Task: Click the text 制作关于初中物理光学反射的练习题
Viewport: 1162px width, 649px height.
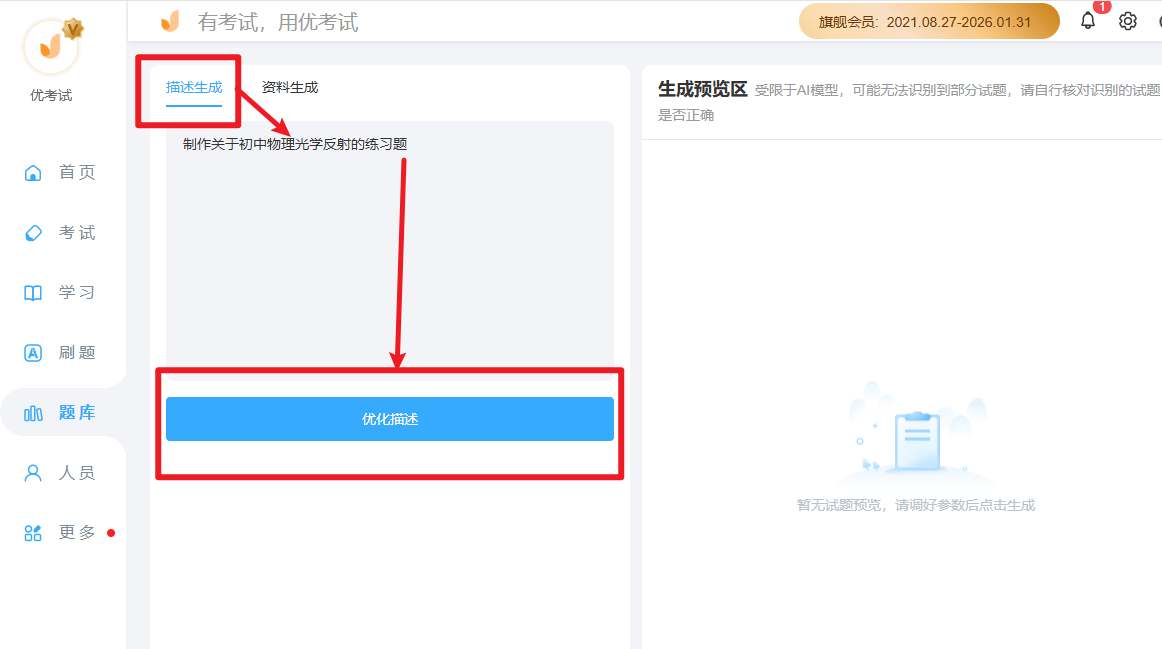Action: [295, 144]
